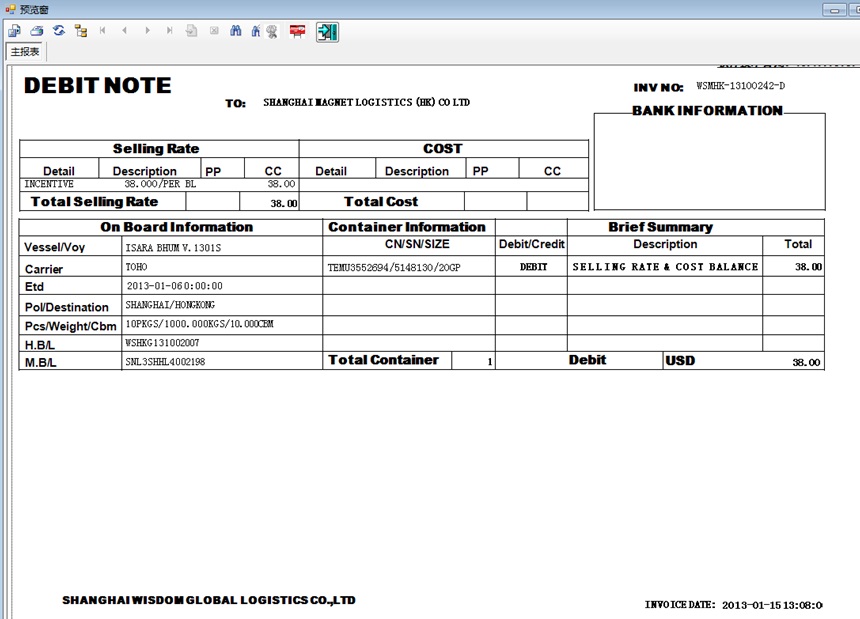
Task: Click the red billboard toolbar icon
Action: tap(297, 31)
